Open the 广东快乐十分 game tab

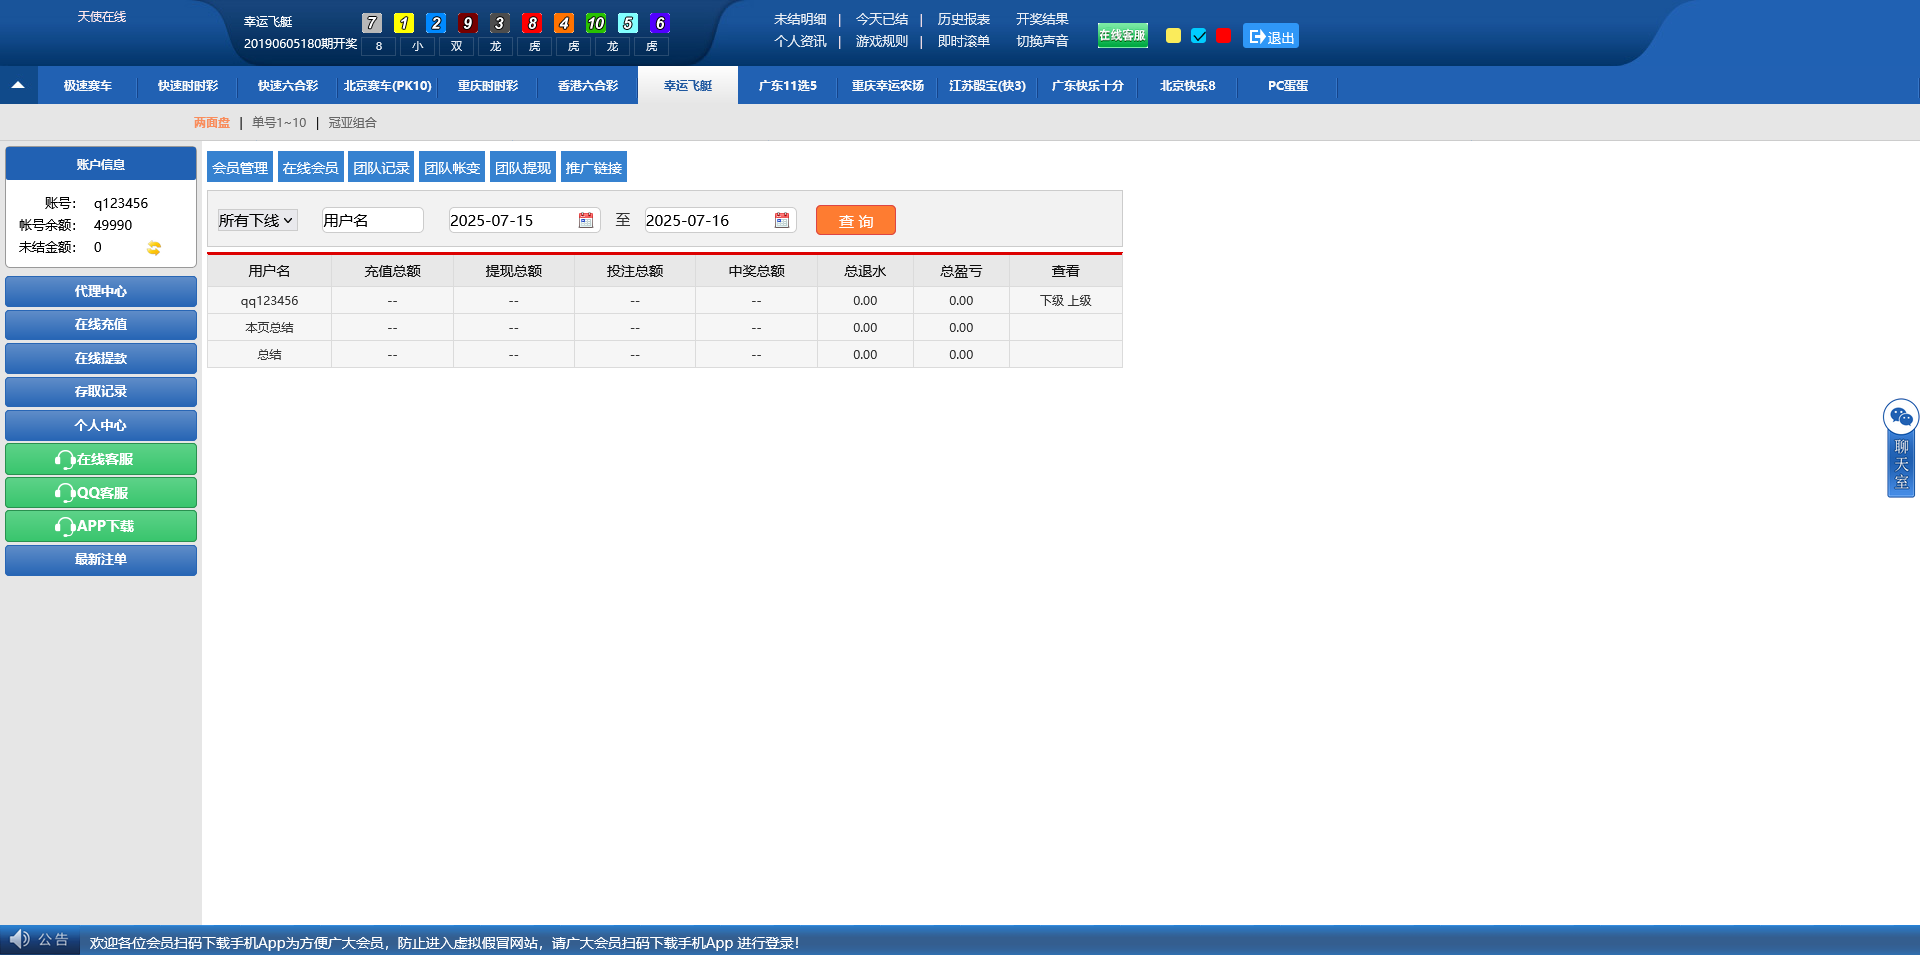coord(1088,86)
